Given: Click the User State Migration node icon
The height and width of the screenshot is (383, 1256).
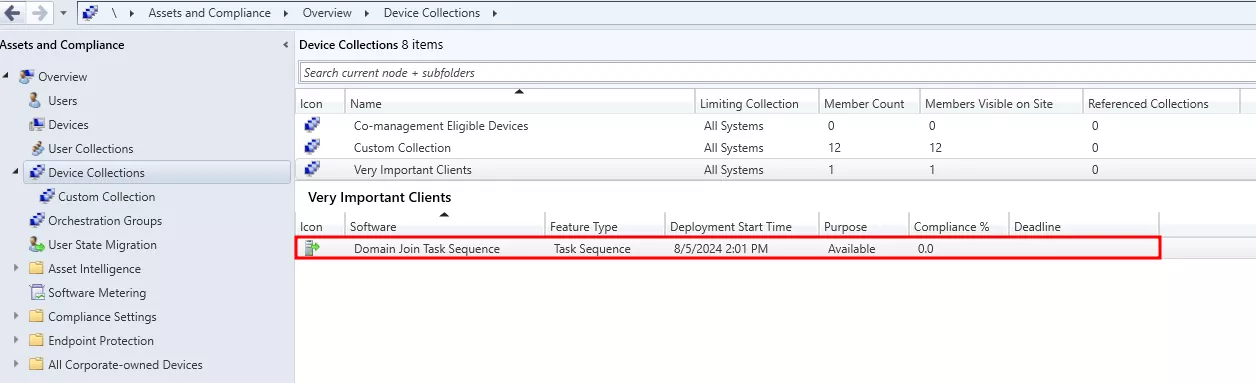Looking at the screenshot, I should 36,244.
